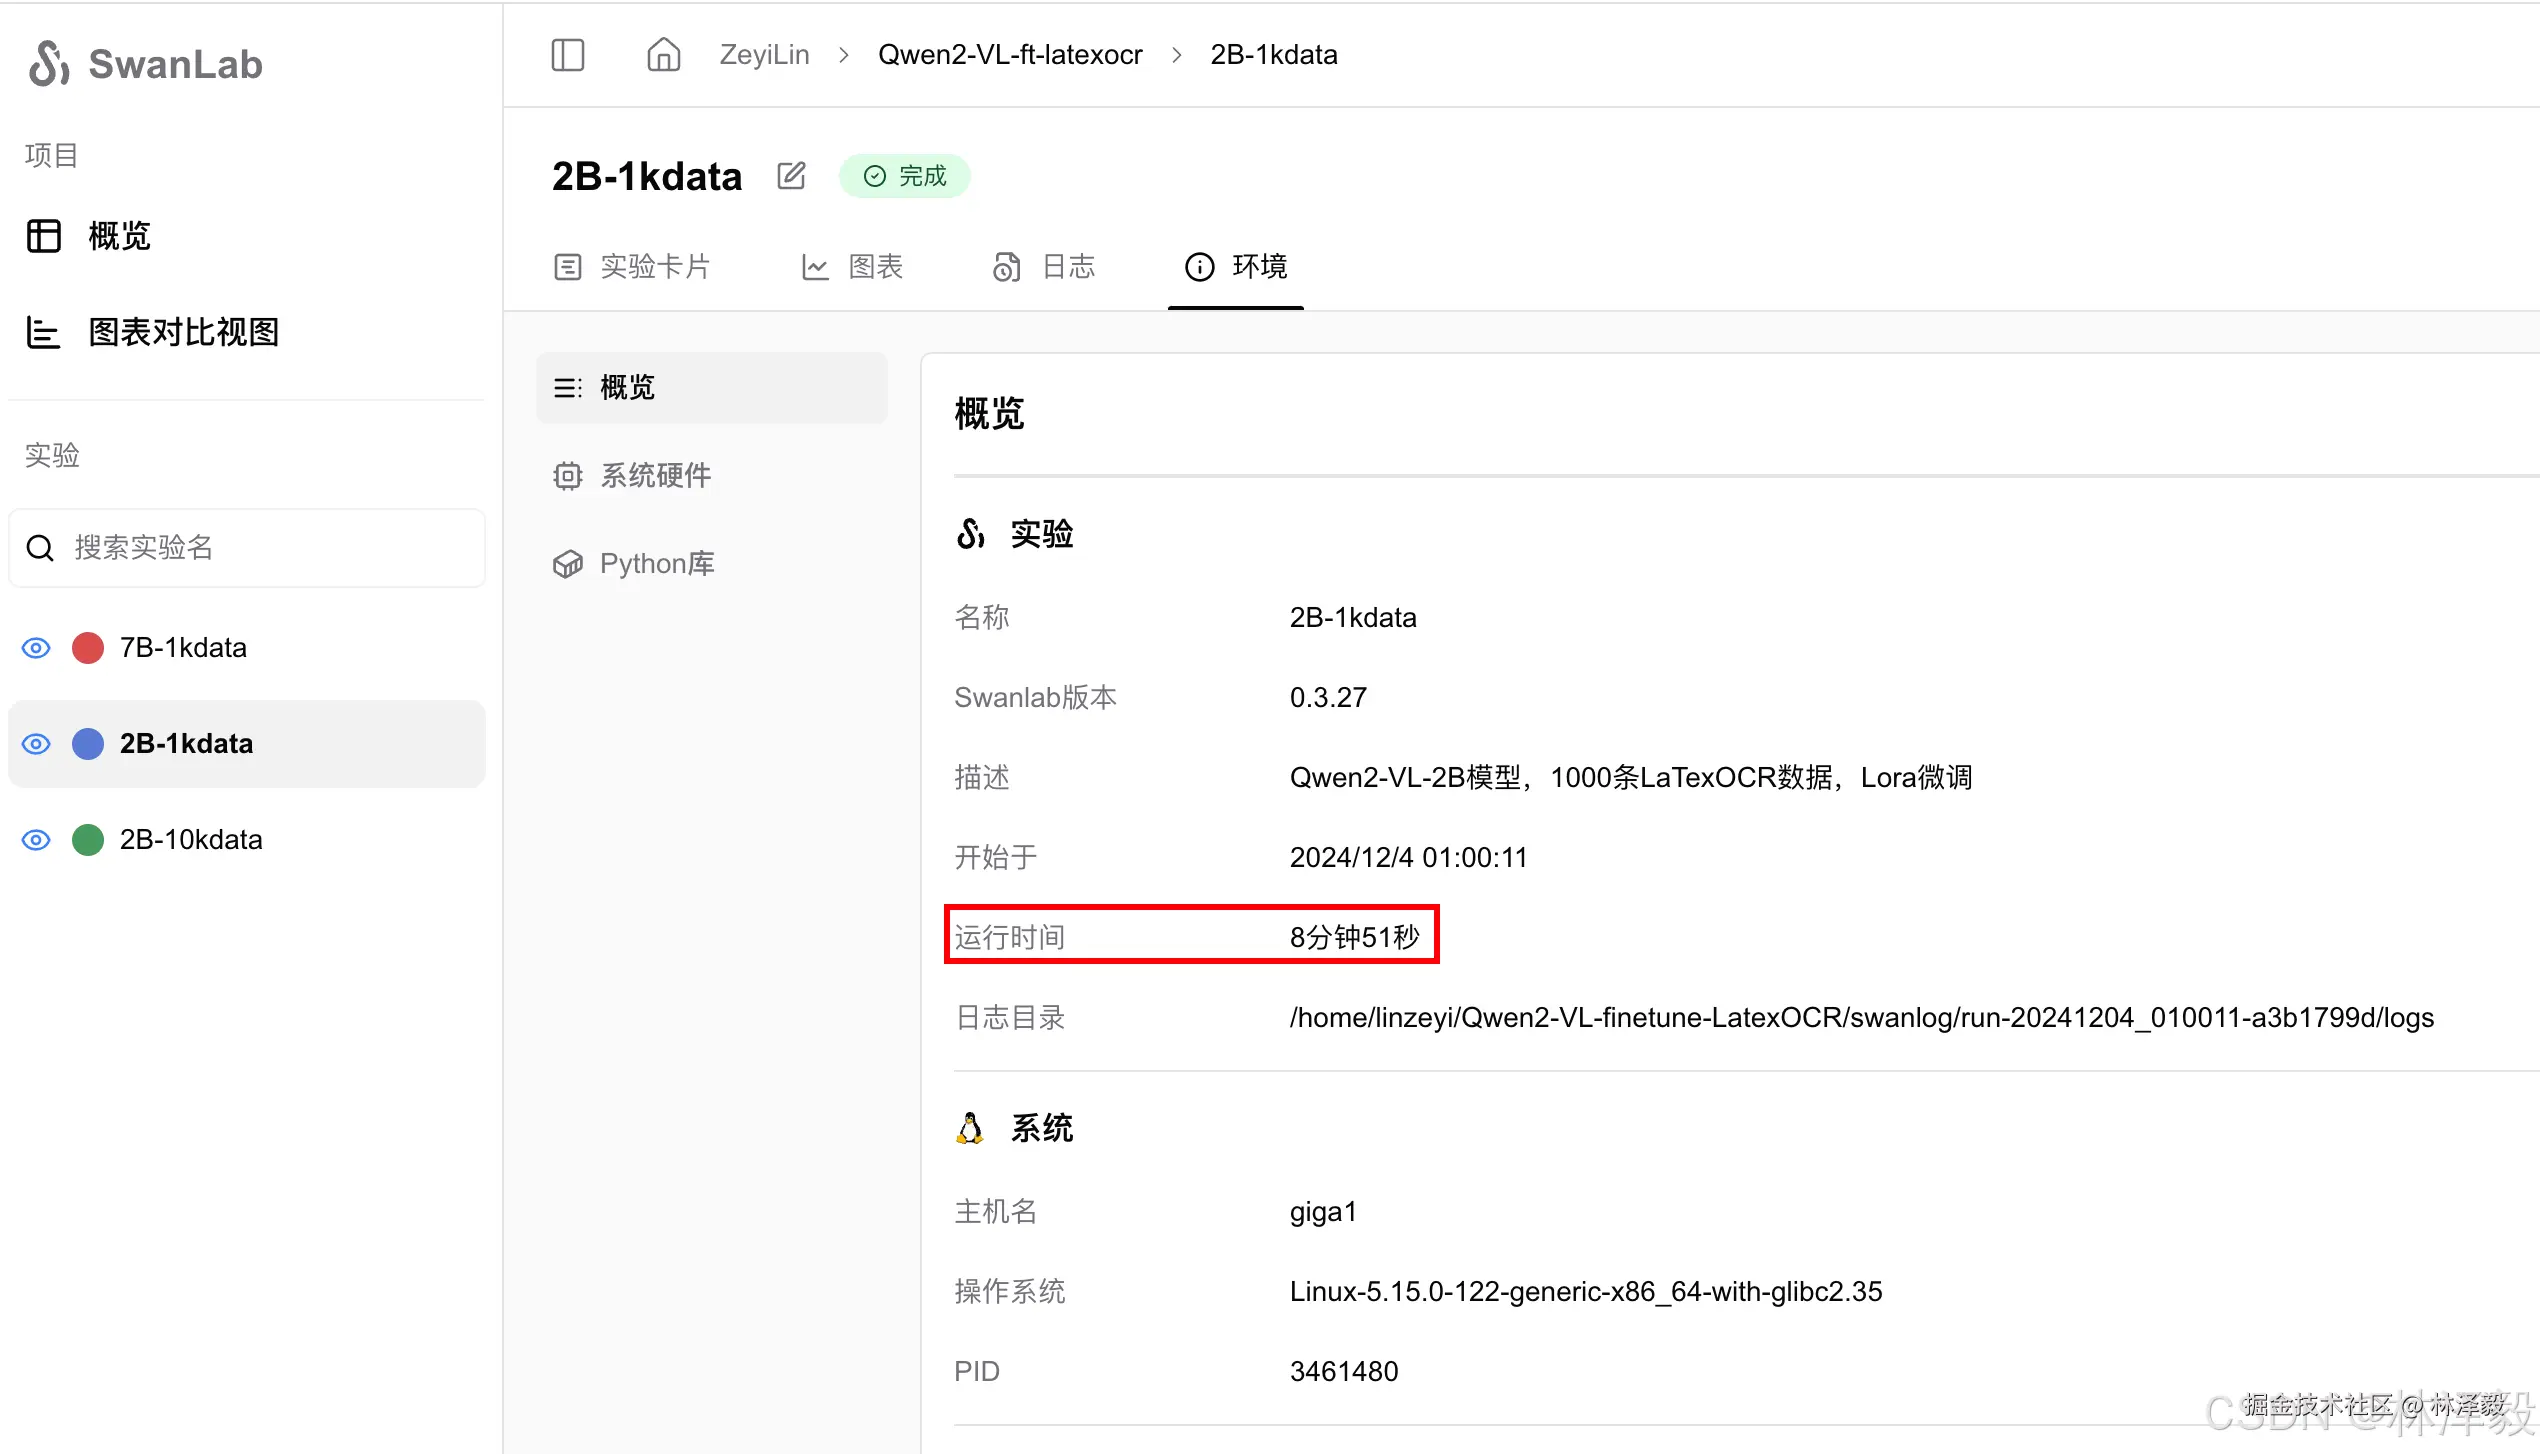Screen dimensions: 2540x1454
Task: Toggle the eye icon for 2B-10kdata
Action: click(x=35, y=839)
